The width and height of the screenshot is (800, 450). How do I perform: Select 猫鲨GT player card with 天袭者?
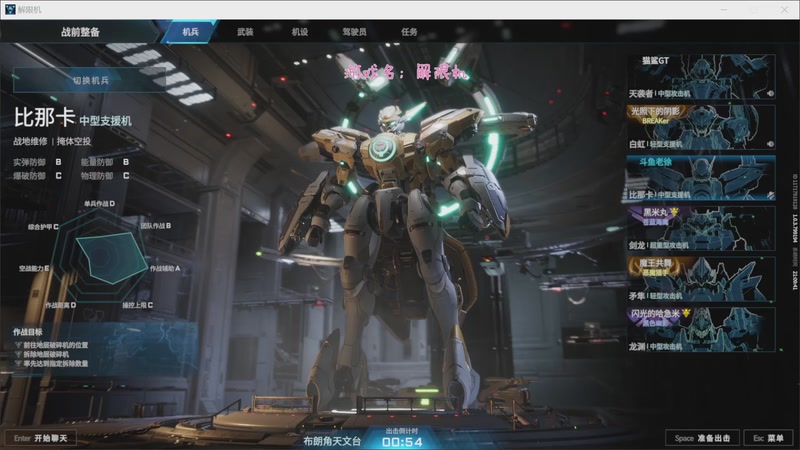pos(702,77)
